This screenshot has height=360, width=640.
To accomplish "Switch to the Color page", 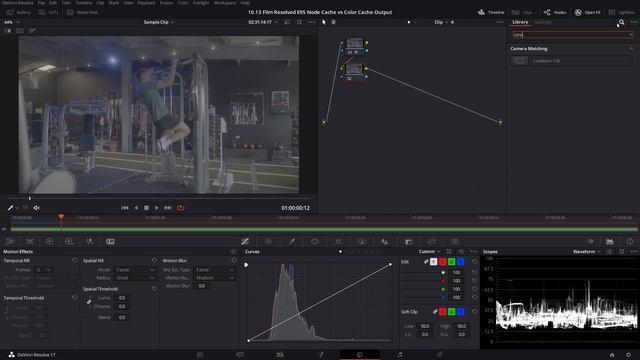I will [x=360, y=355].
